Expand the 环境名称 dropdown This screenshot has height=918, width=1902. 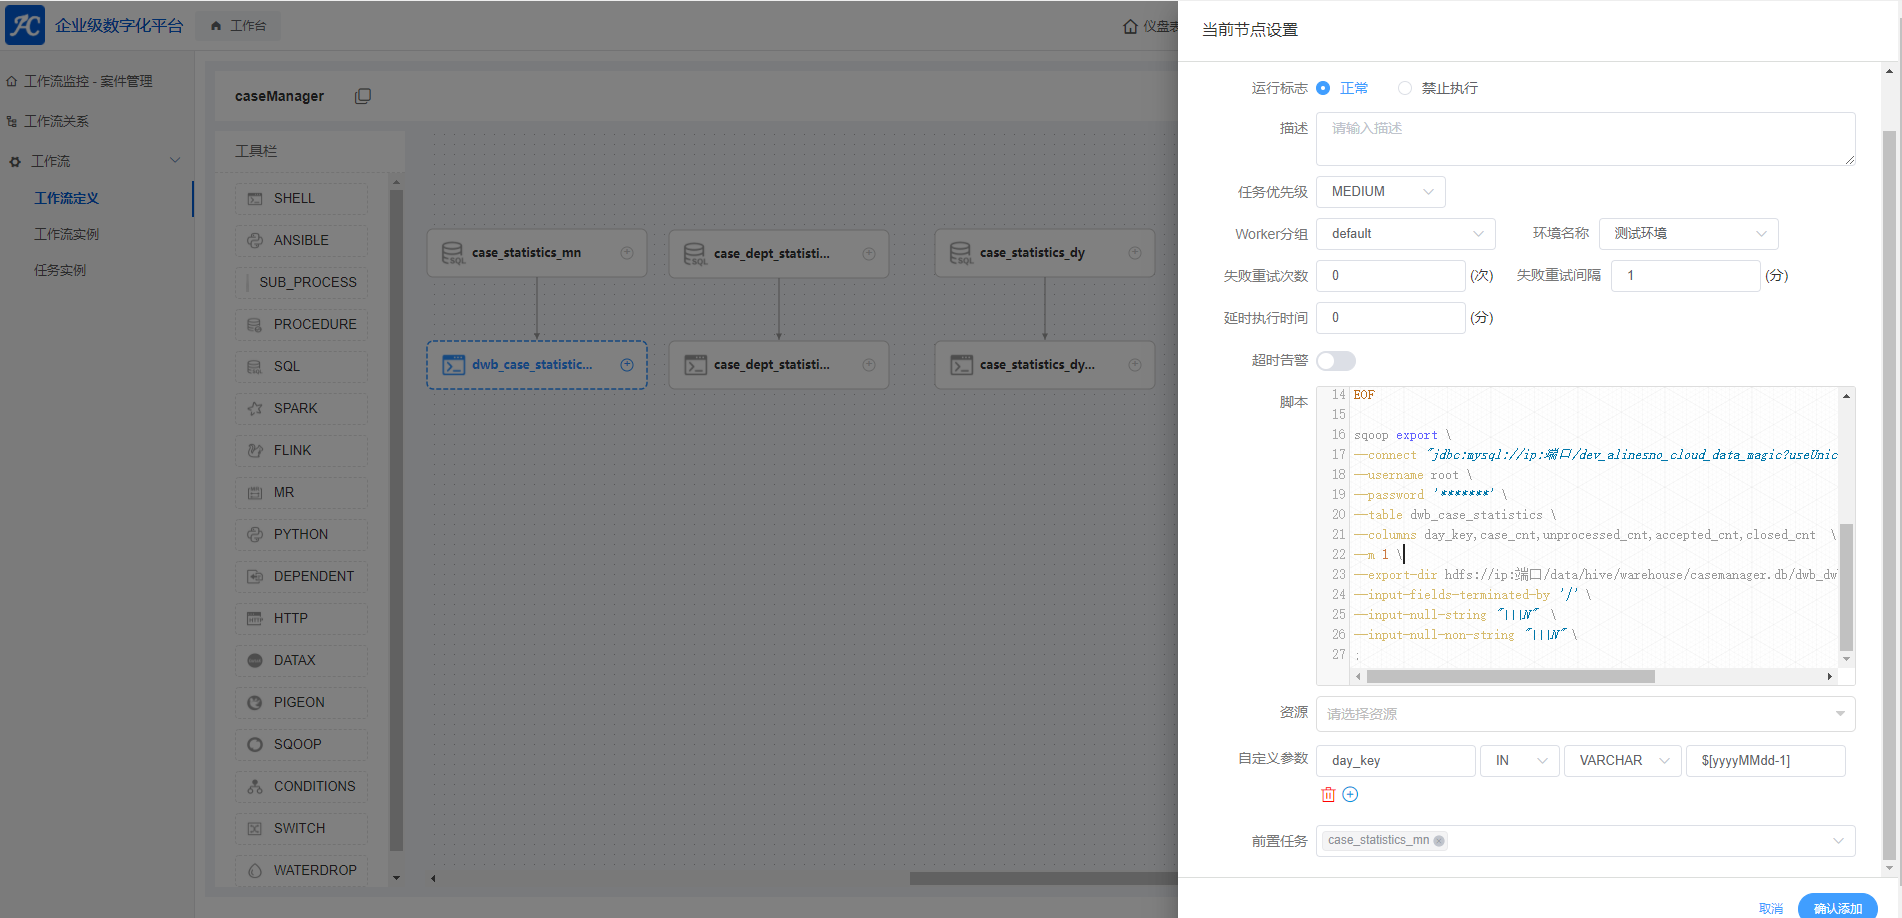tap(1688, 234)
